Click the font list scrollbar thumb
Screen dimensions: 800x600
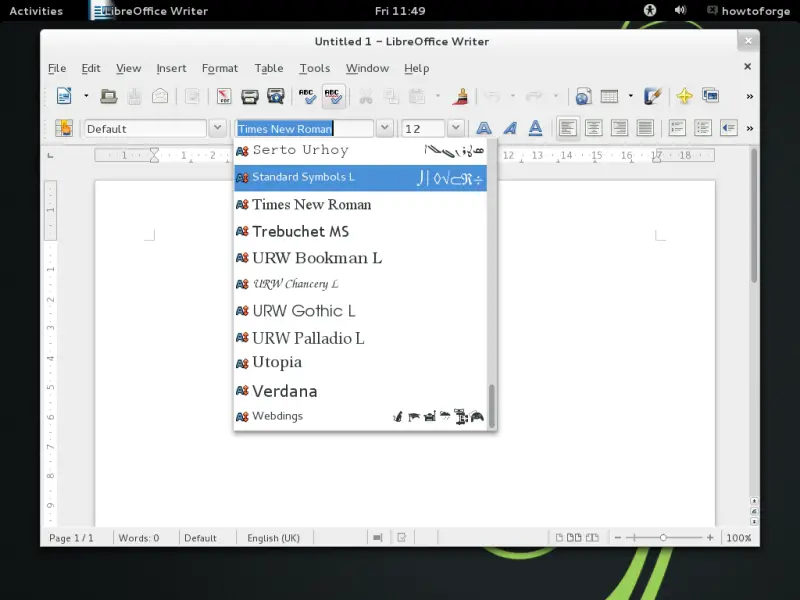coord(492,406)
